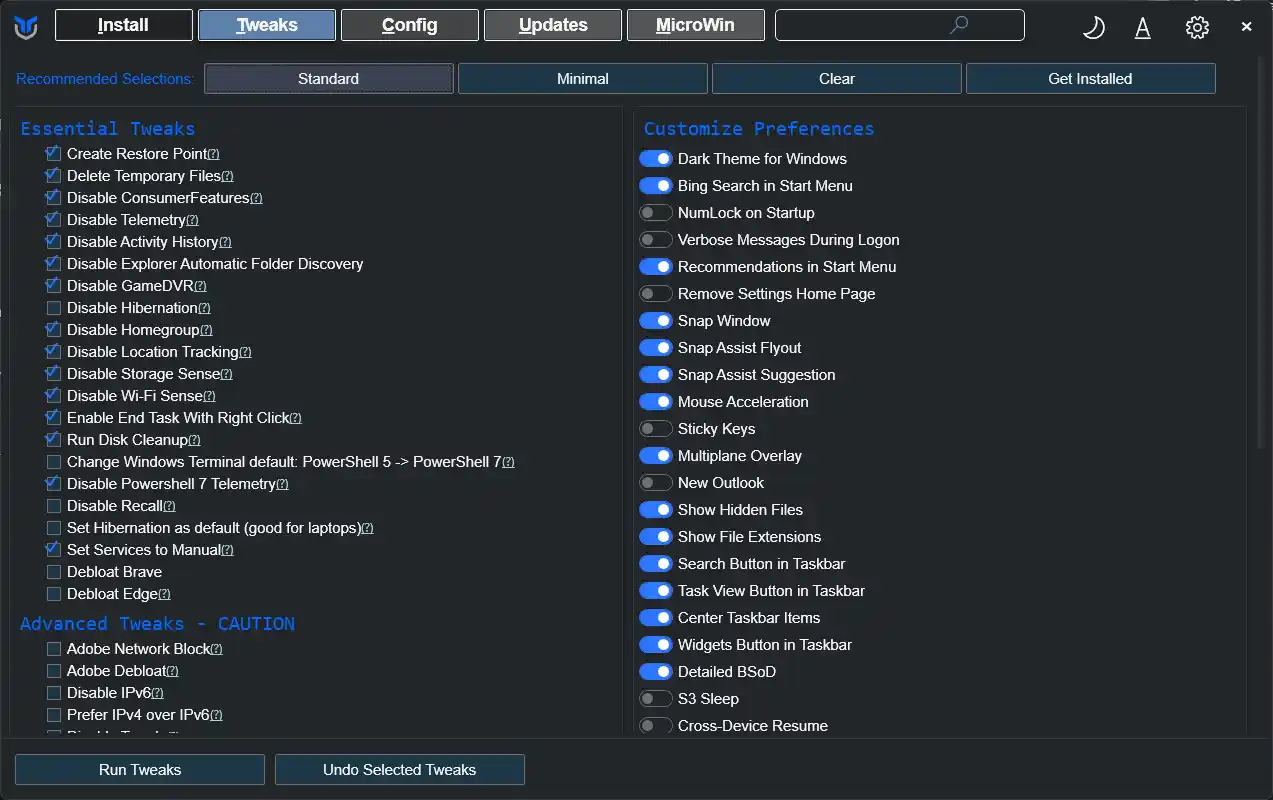Image resolution: width=1273 pixels, height=800 pixels.
Task: Check Change Windows Terminal default option
Action: click(x=54, y=462)
